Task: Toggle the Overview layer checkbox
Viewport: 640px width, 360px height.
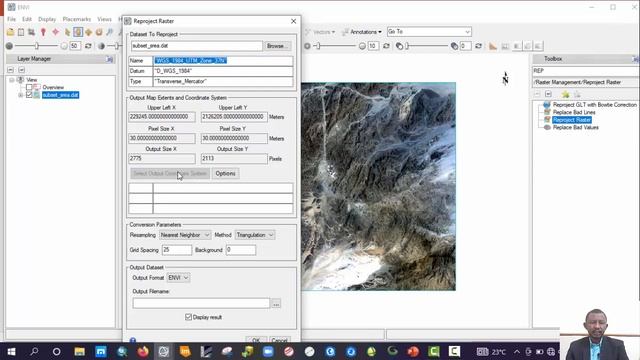Action: click(x=29, y=87)
